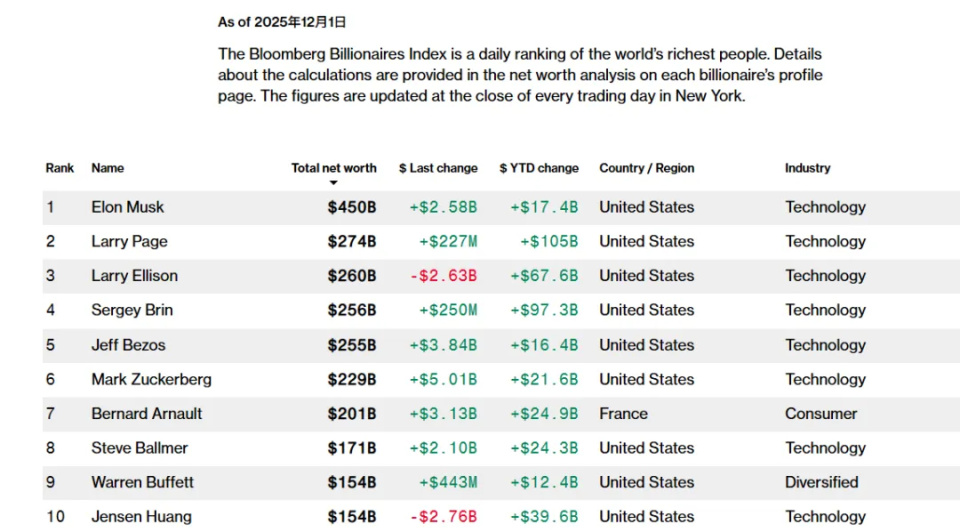This screenshot has height=532, width=960.
Task: Select the Larry Ellison name link
Action: [x=135, y=276]
